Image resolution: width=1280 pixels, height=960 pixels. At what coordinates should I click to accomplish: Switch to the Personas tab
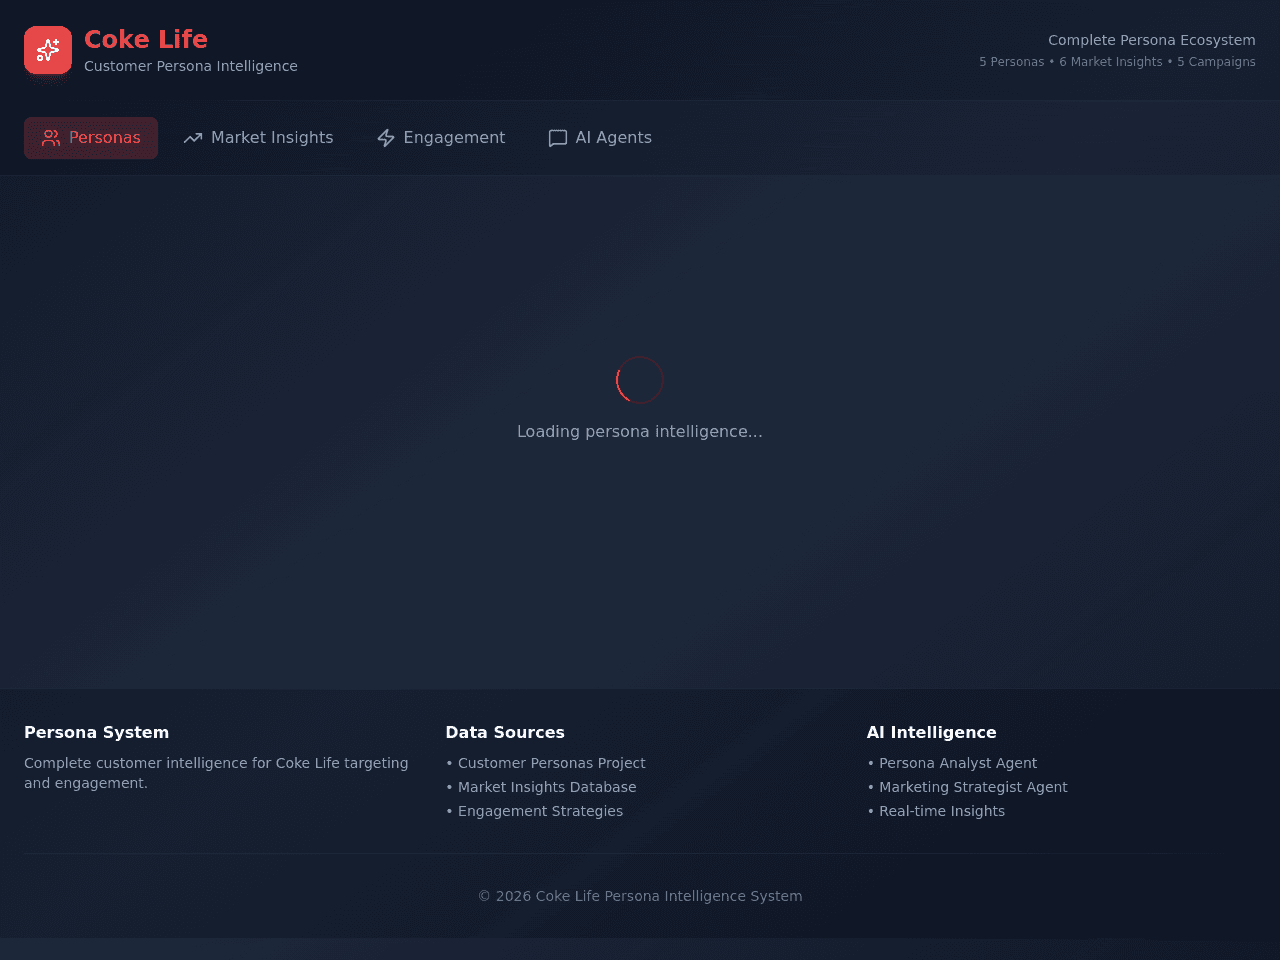point(91,138)
